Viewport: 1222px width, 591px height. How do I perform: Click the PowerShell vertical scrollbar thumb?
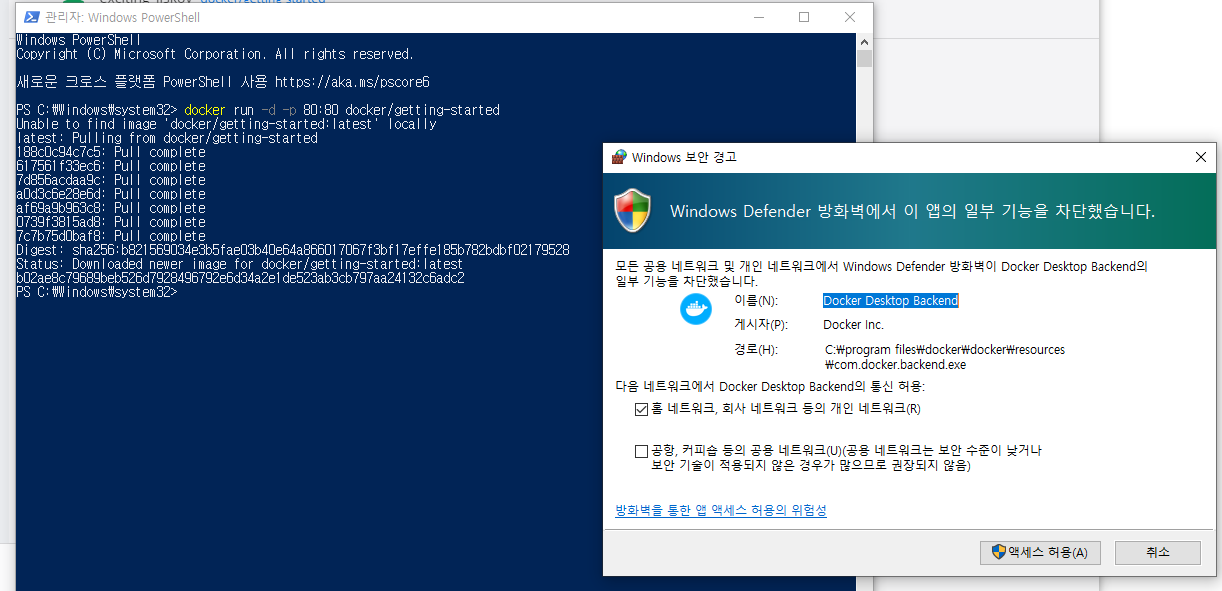(864, 58)
